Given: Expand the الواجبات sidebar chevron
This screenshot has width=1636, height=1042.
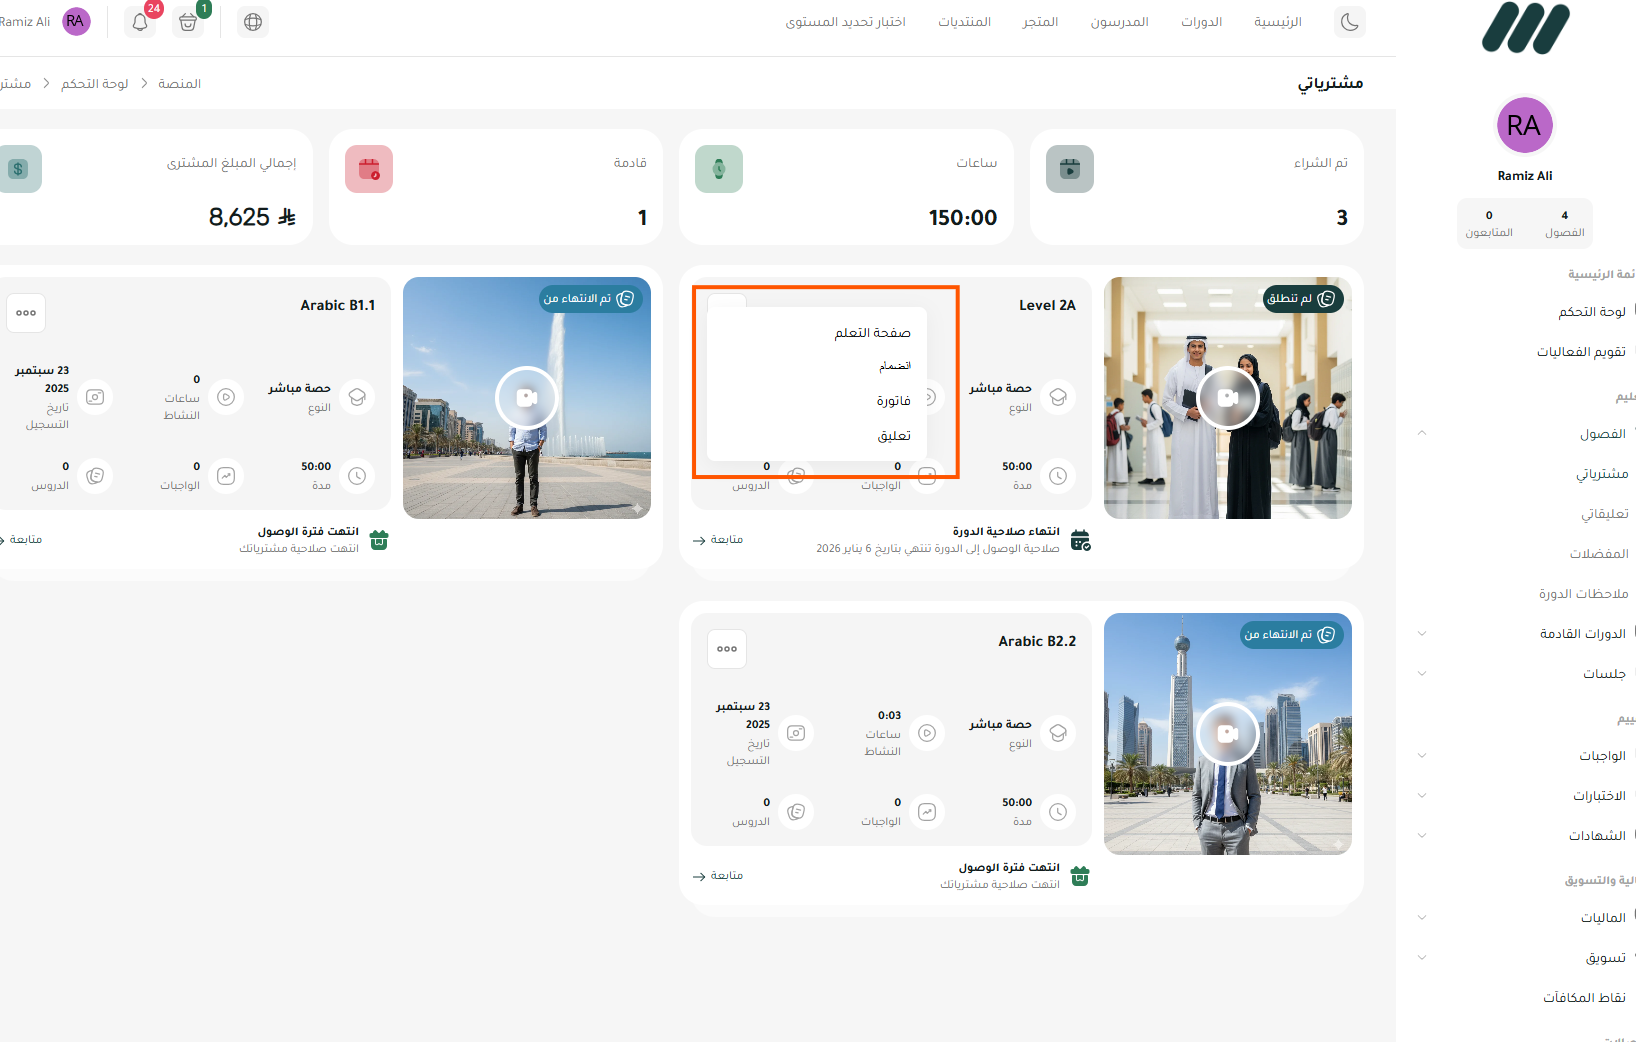Looking at the screenshot, I should 1422,755.
